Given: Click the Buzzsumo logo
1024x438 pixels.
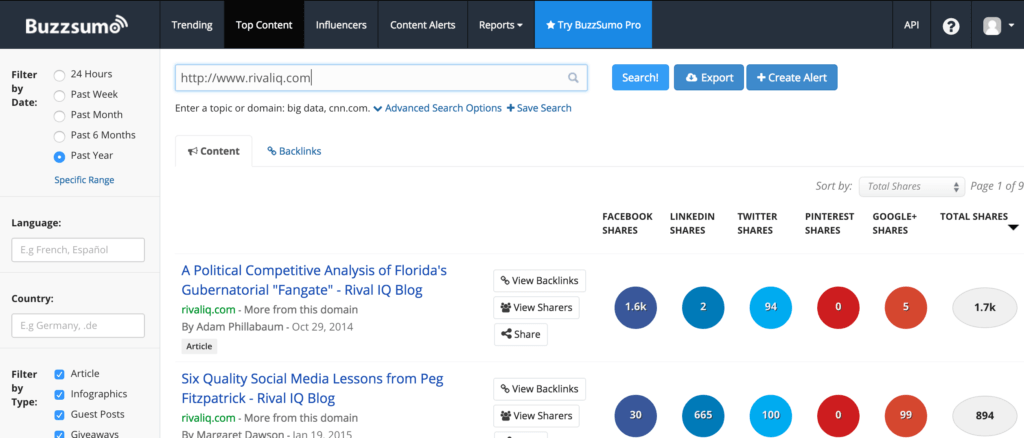Looking at the screenshot, I should click(x=76, y=25).
